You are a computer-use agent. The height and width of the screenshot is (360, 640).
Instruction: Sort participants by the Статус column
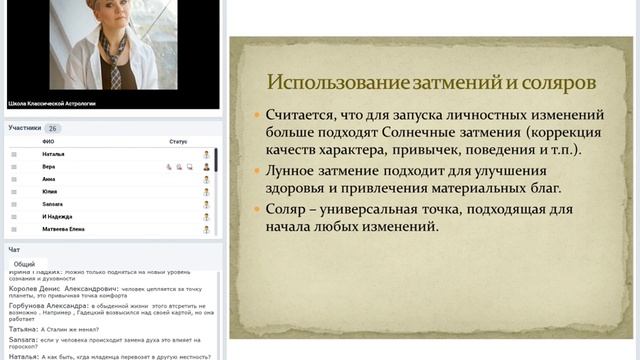(x=178, y=142)
